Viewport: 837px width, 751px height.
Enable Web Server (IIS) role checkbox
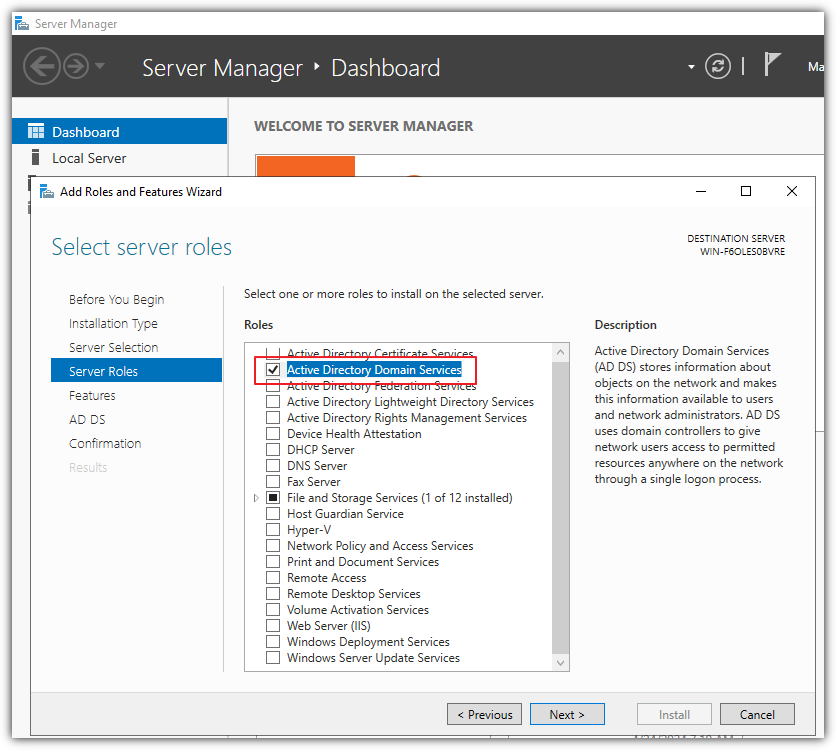[273, 626]
